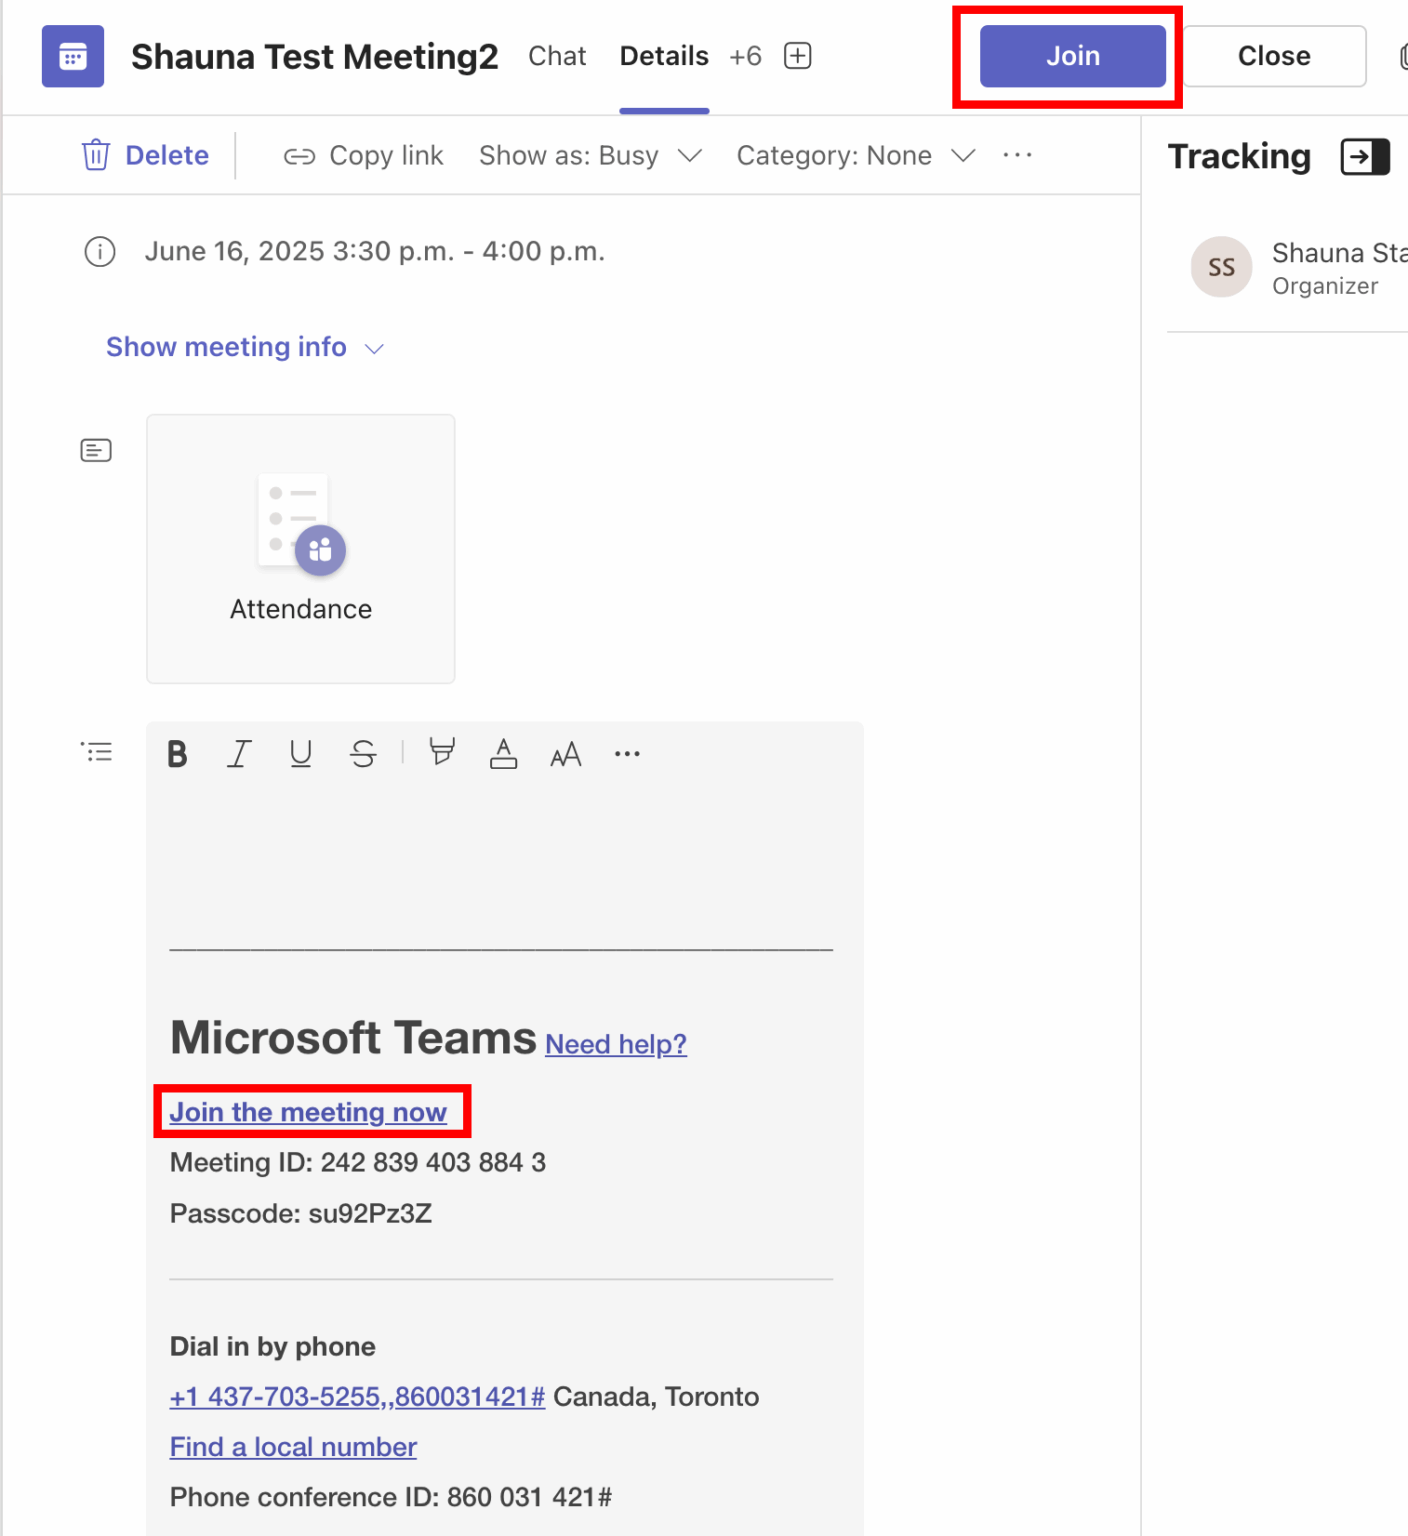This screenshot has width=1408, height=1536.
Task: Open more formatting options ellipsis
Action: pyautogui.click(x=627, y=754)
